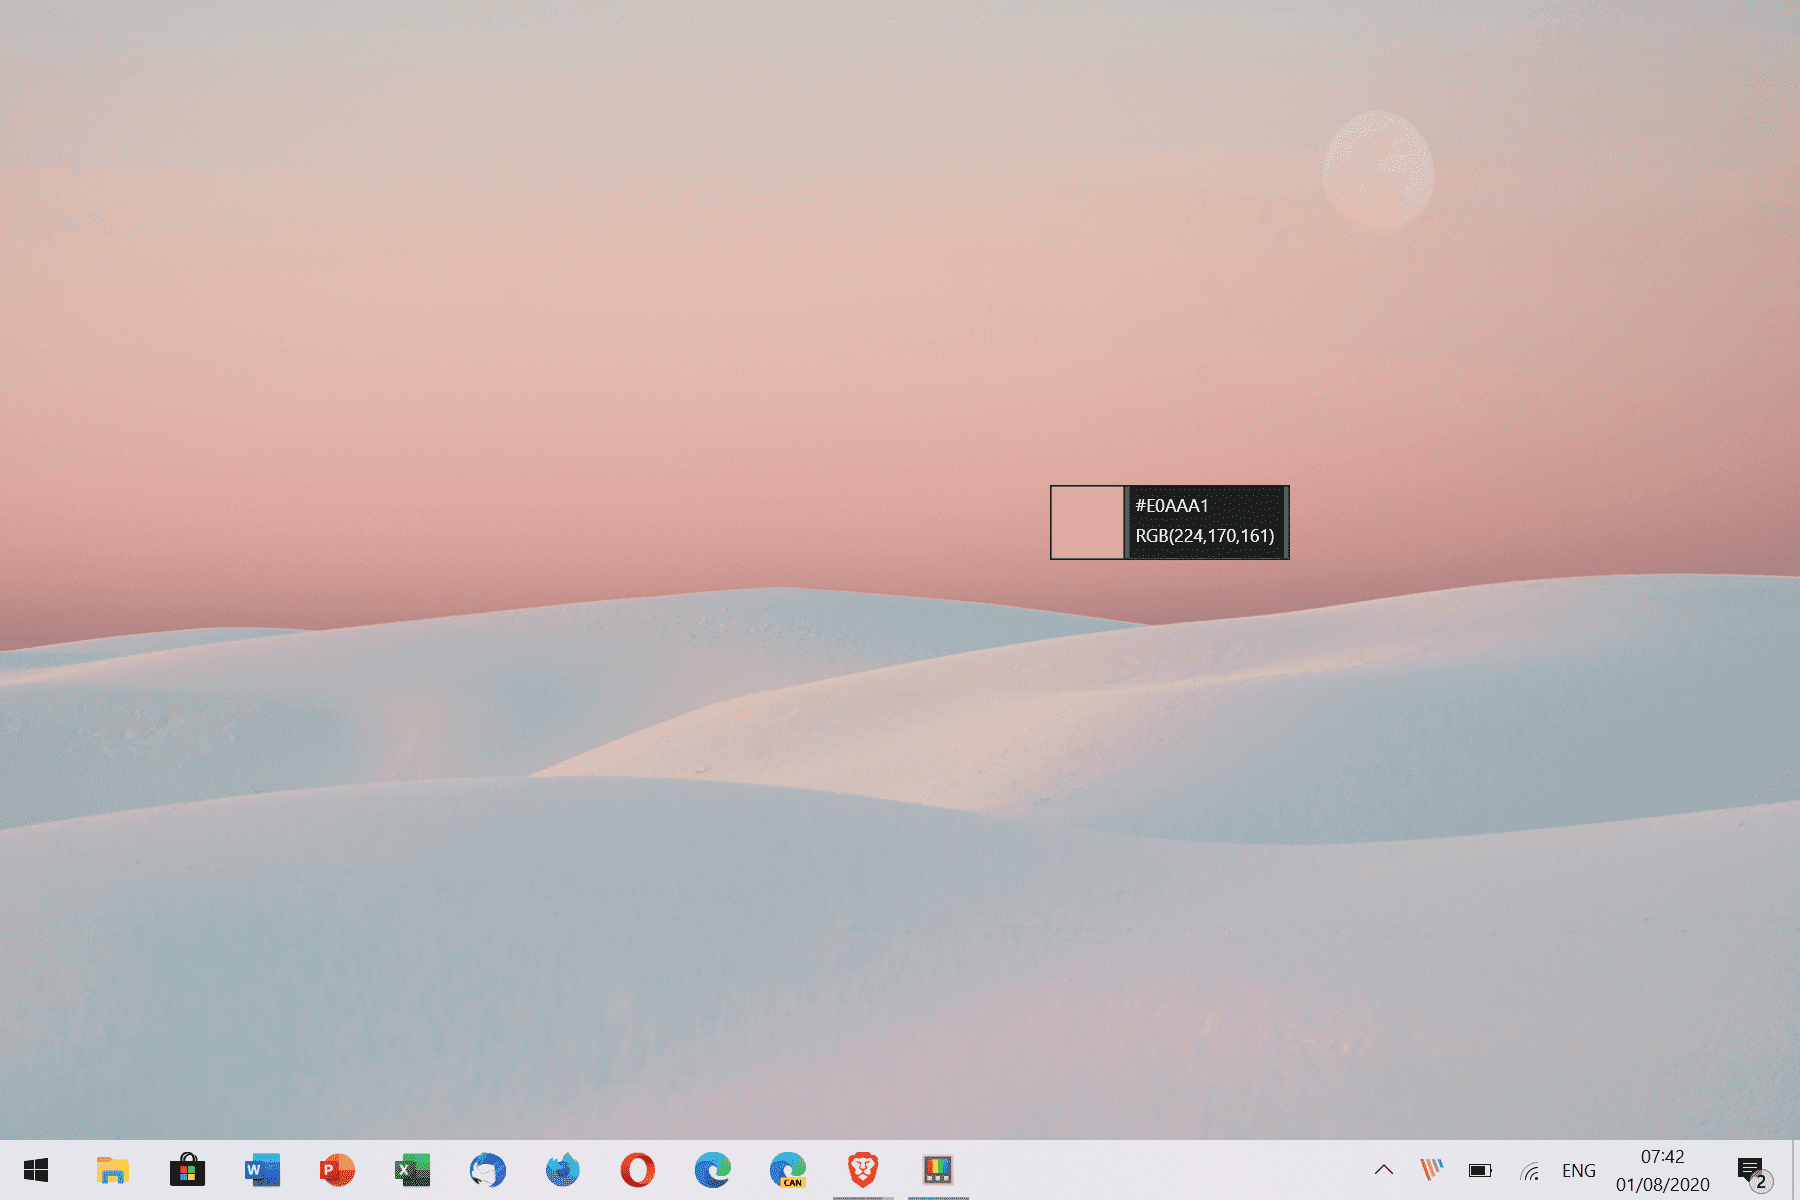Launch Opera browser from the taskbar
The height and width of the screenshot is (1200, 1800).
(x=637, y=1170)
